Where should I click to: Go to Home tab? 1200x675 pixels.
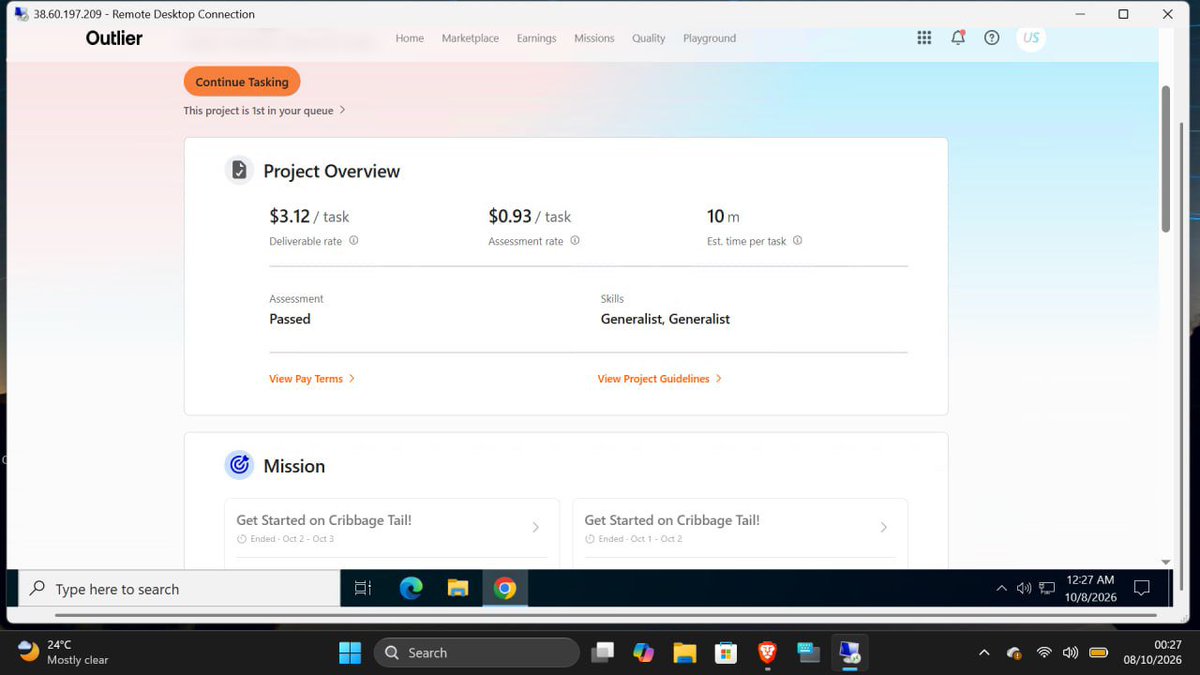coord(410,38)
